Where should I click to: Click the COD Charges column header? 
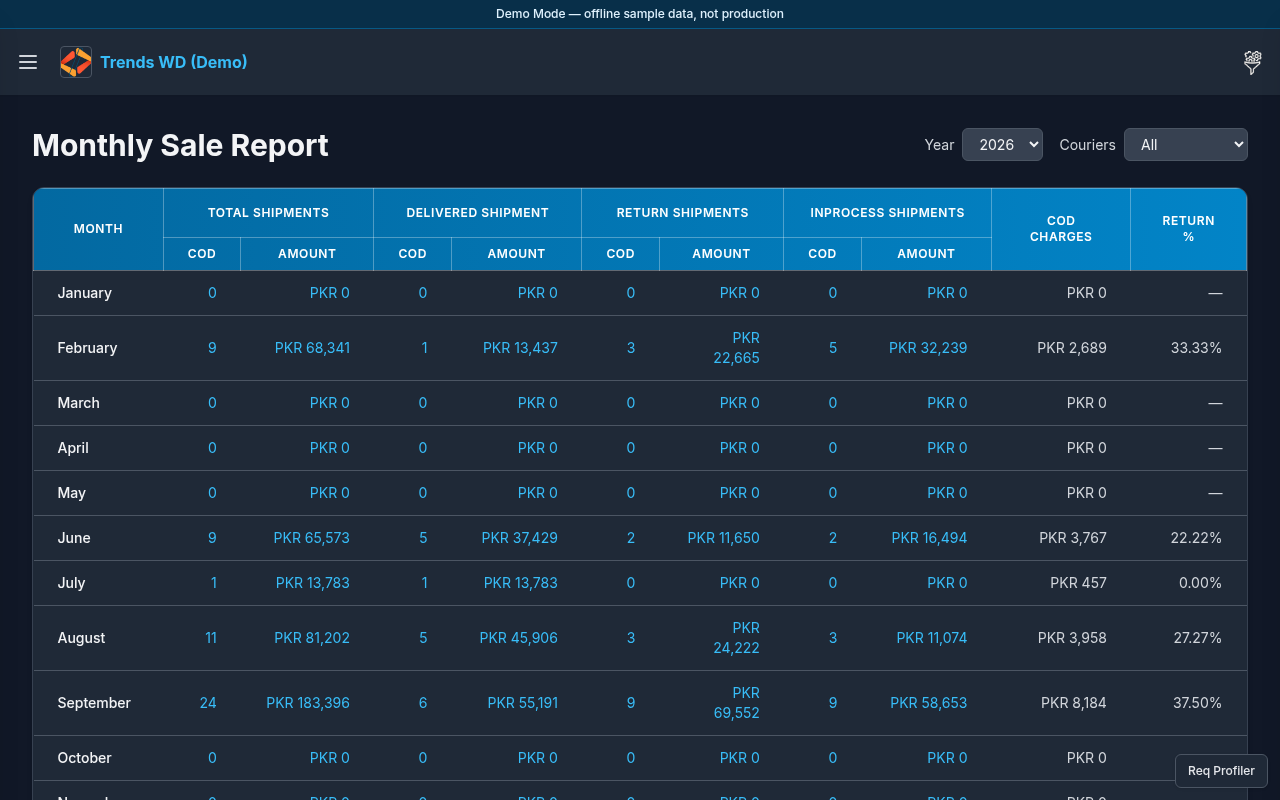[1061, 229]
